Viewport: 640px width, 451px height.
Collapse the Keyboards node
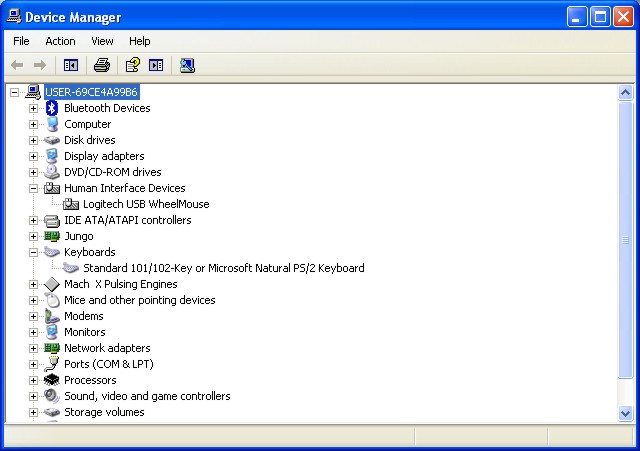click(33, 252)
